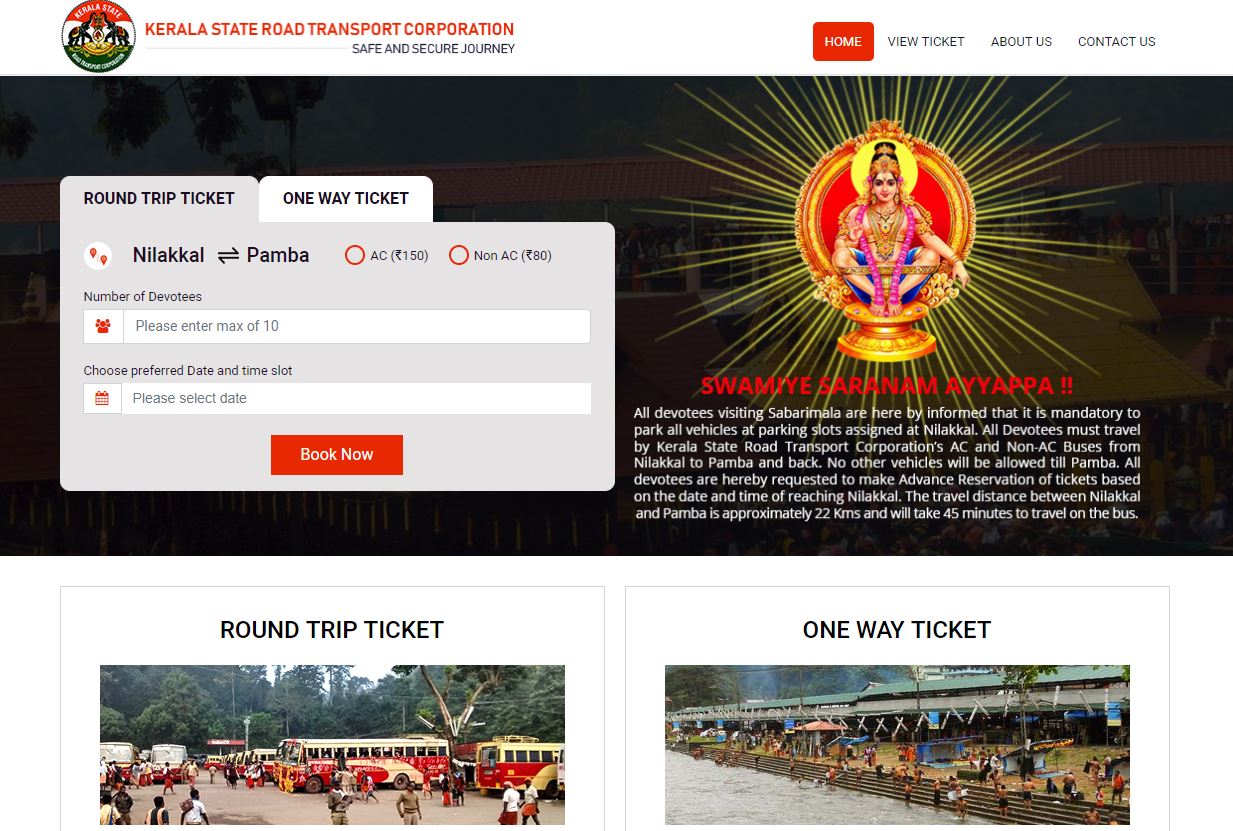1233x831 pixels.
Task: Switch to the One Way Ticket tab
Action: [346, 199]
